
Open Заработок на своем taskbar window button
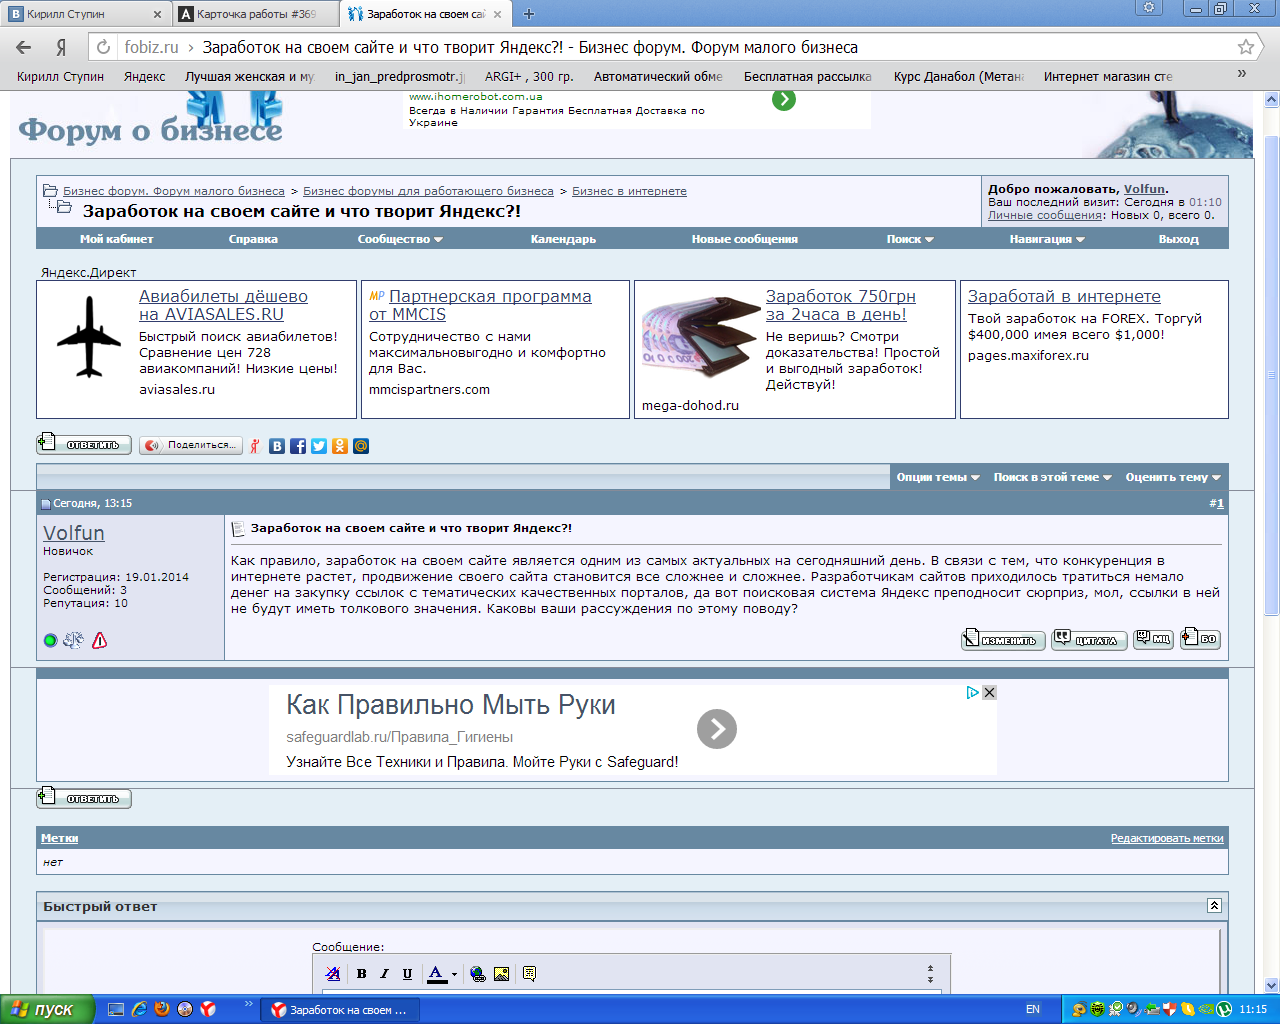pos(340,1010)
